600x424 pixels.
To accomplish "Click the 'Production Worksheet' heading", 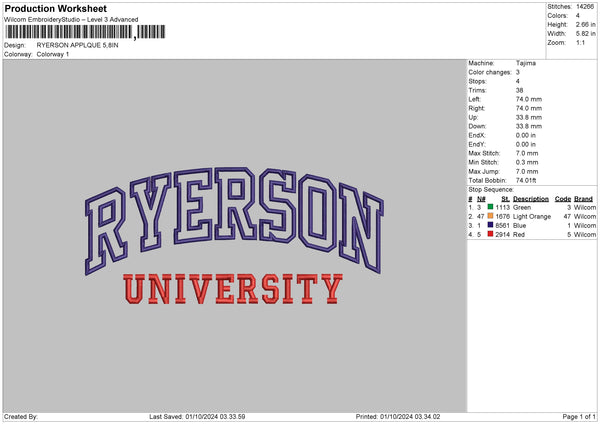I will tap(55, 8).
